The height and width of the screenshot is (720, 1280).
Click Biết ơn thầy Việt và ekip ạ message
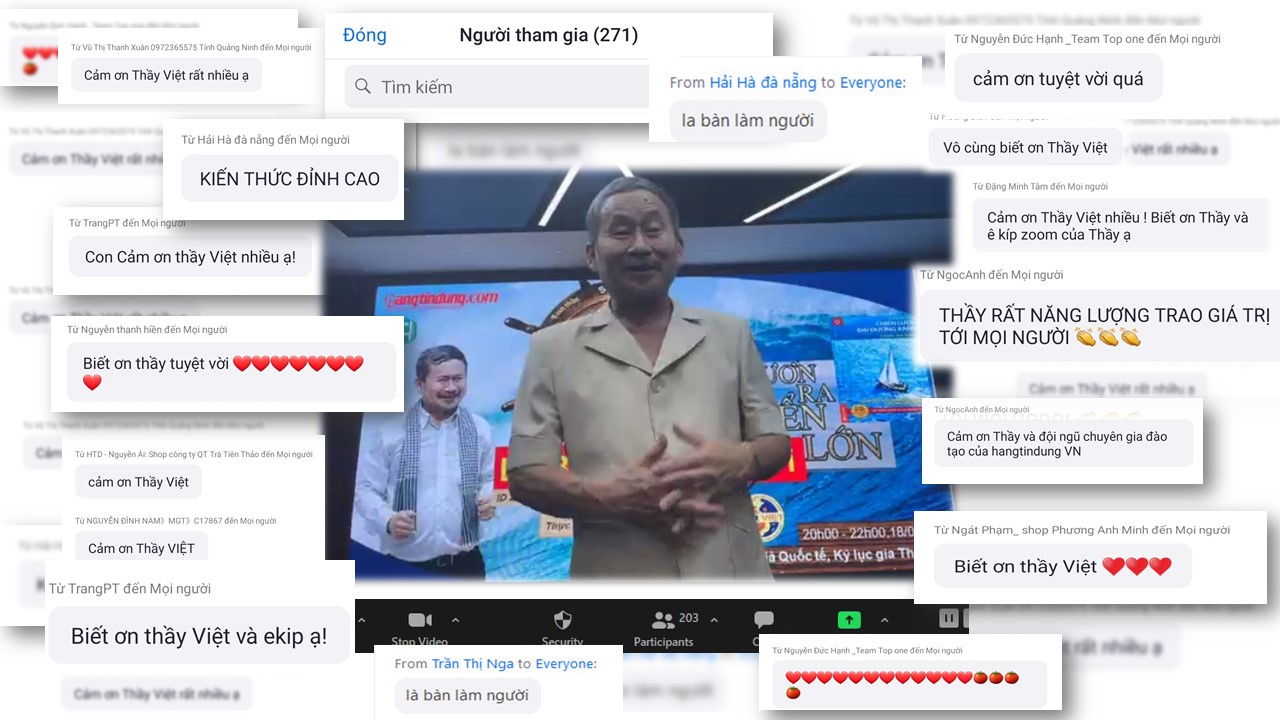(199, 636)
